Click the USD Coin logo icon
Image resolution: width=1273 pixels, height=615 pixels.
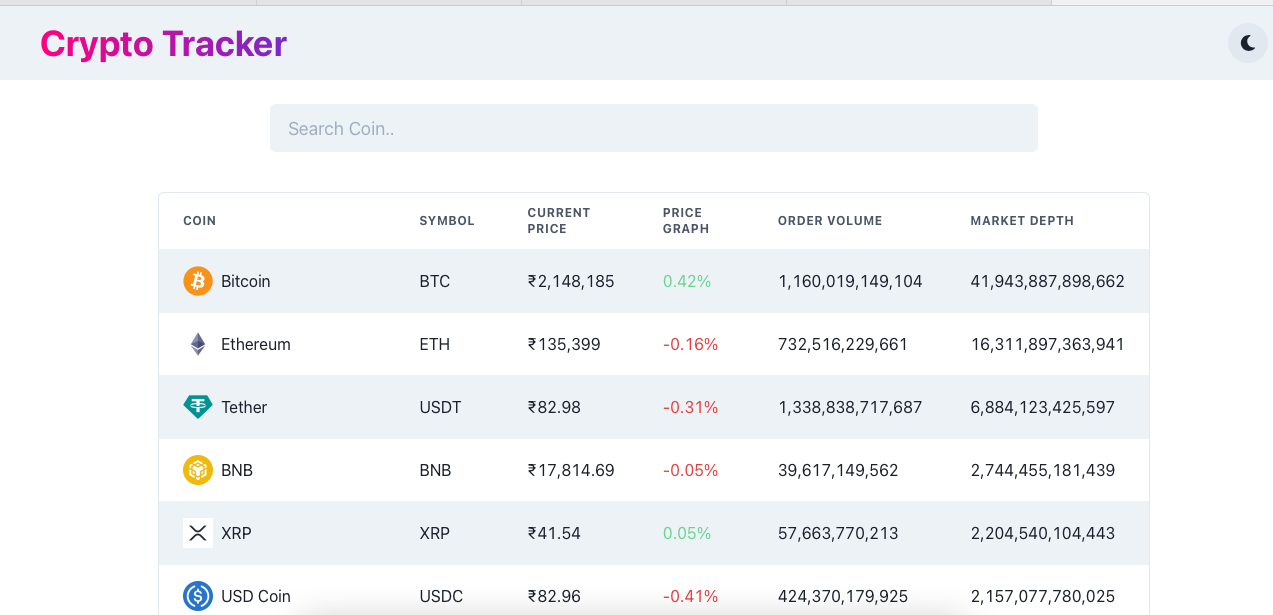(x=198, y=596)
